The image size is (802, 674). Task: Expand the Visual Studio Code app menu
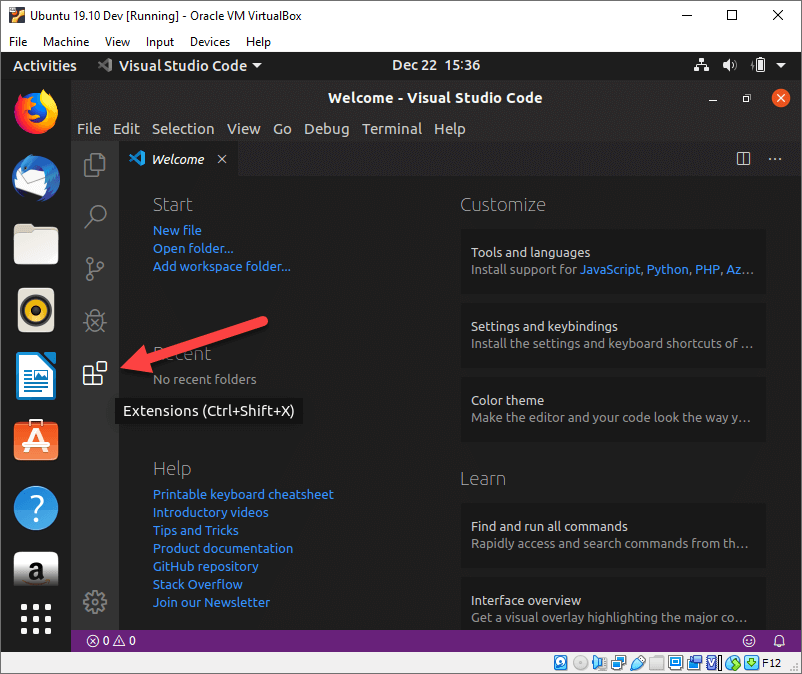coord(180,65)
